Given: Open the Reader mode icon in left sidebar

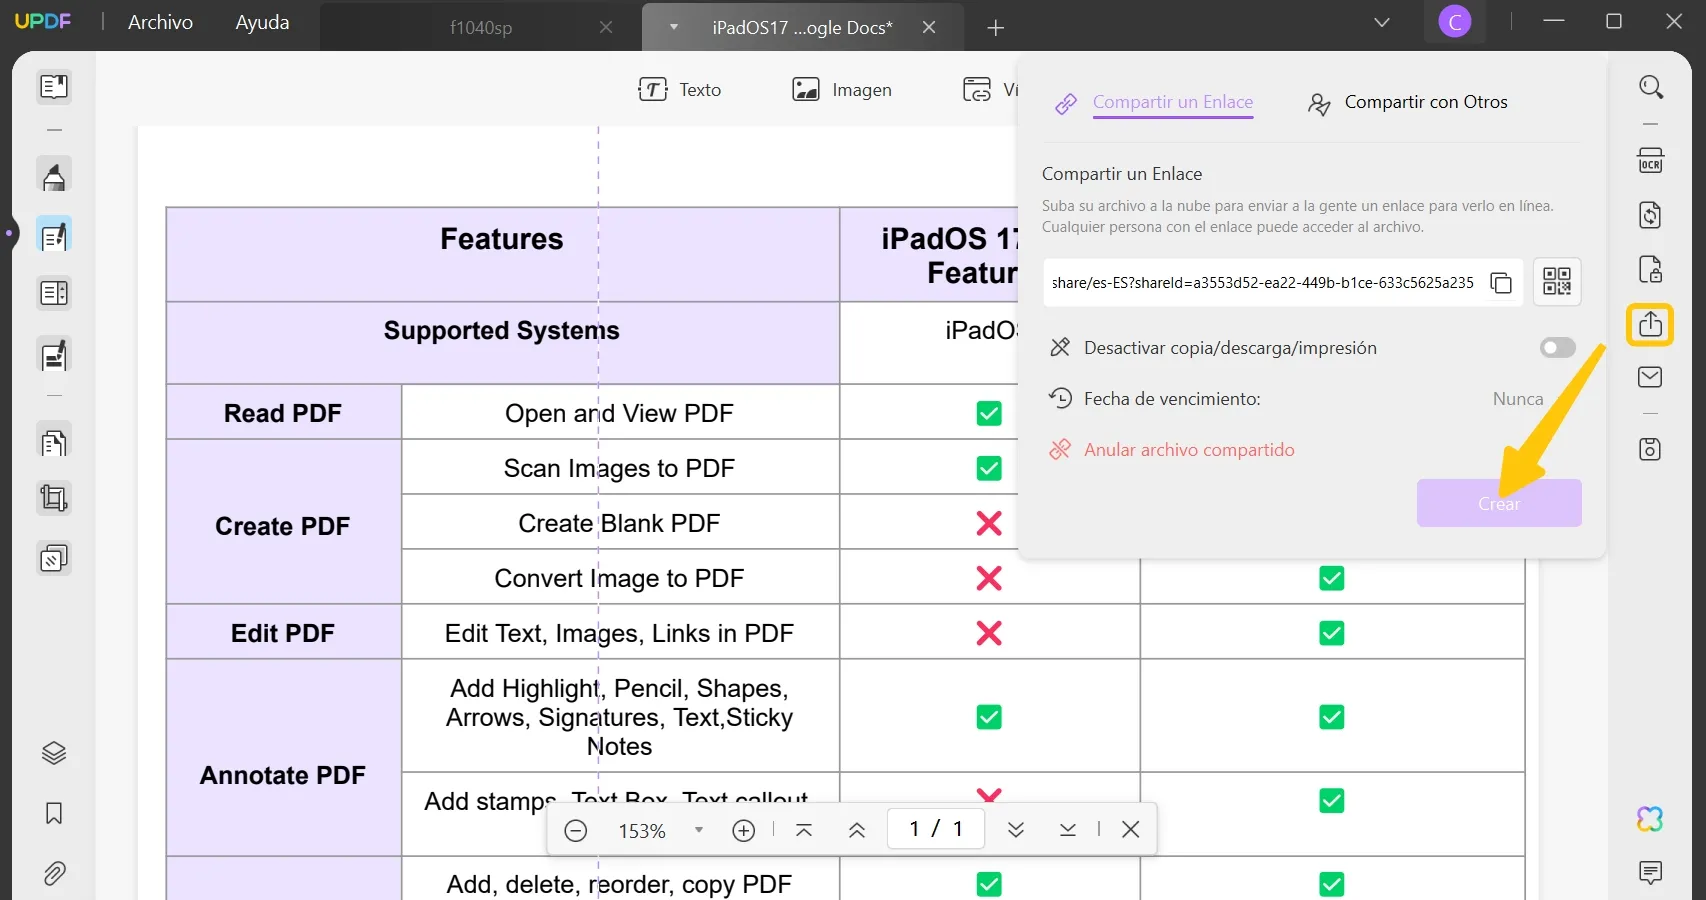Looking at the screenshot, I should [x=54, y=87].
